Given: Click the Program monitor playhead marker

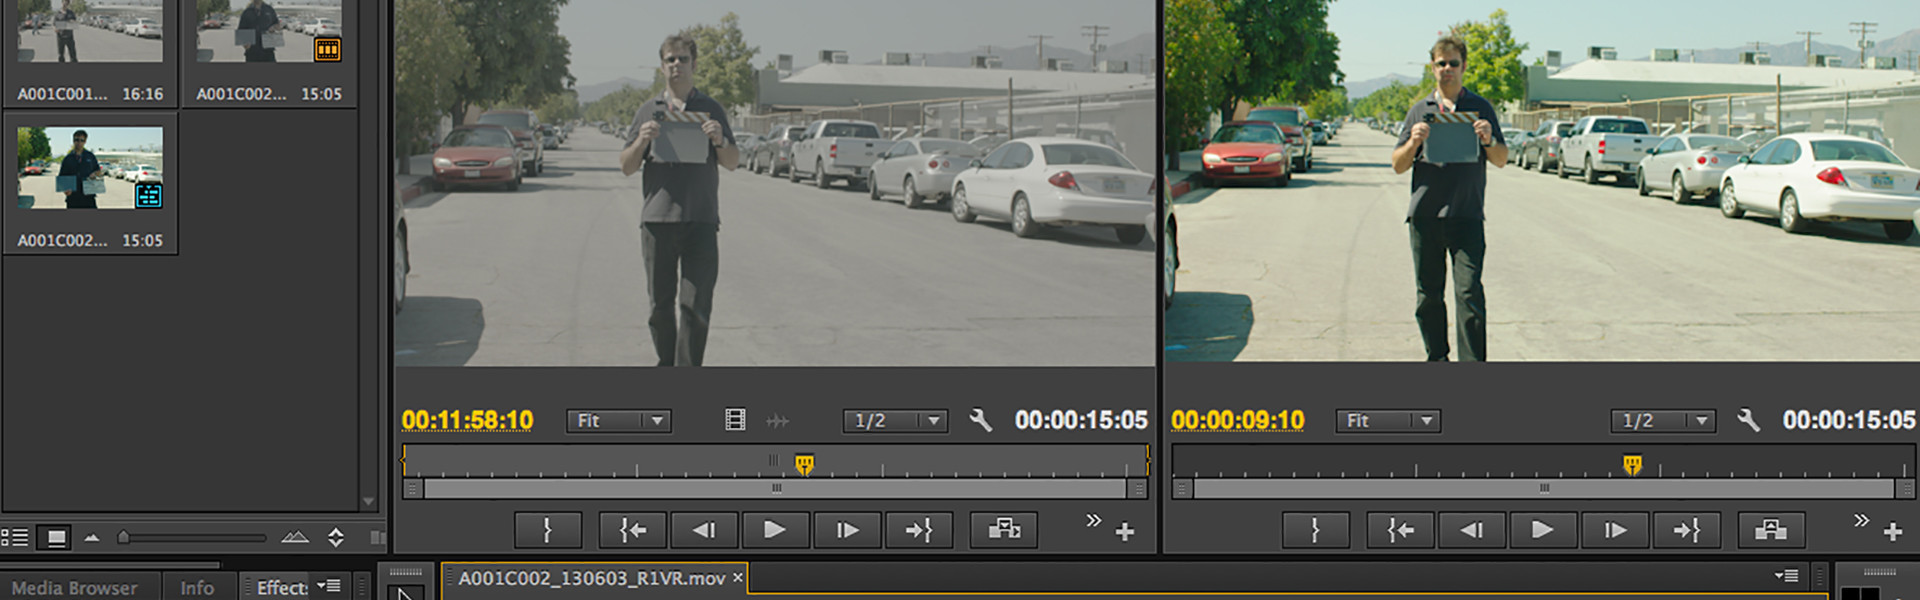Looking at the screenshot, I should pos(1632,464).
